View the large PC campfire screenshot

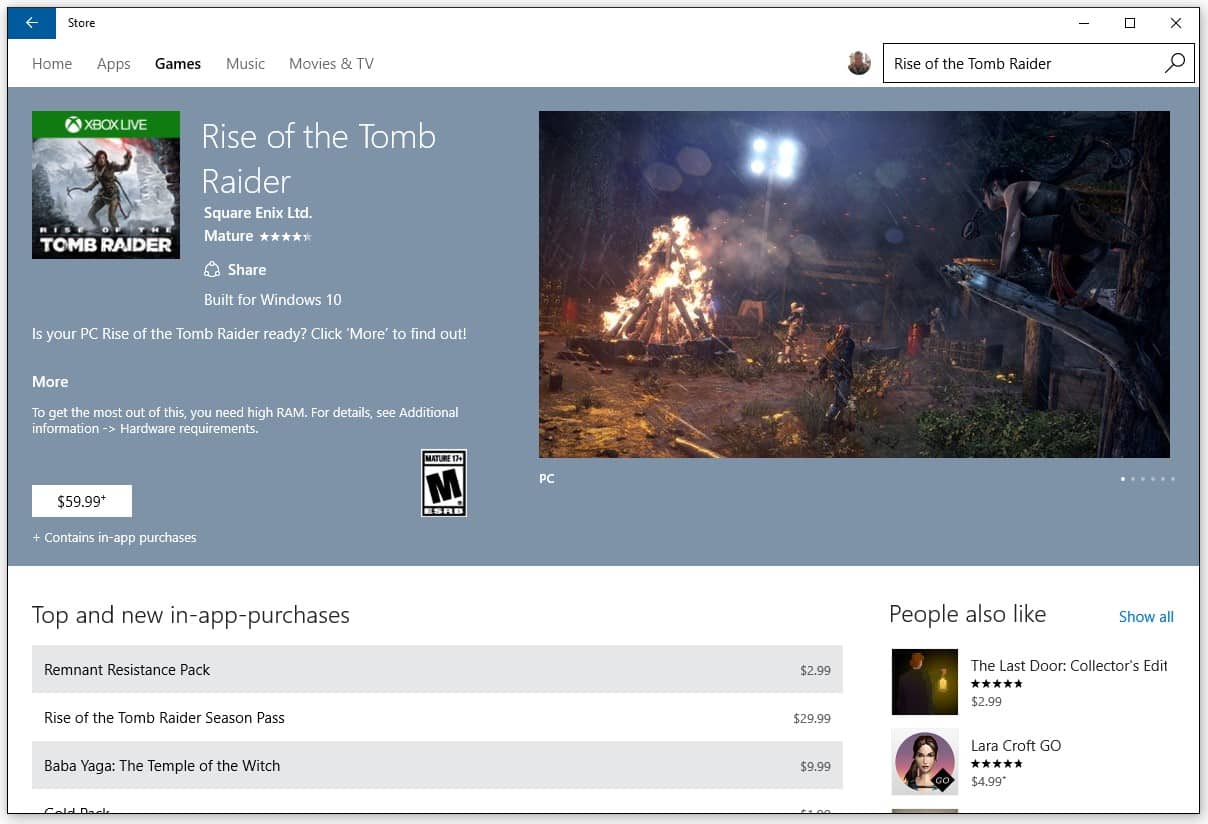coord(854,284)
